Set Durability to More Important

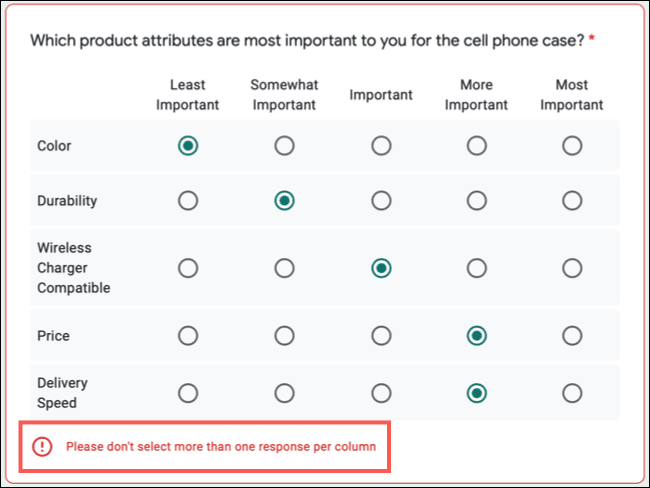pyautogui.click(x=477, y=201)
